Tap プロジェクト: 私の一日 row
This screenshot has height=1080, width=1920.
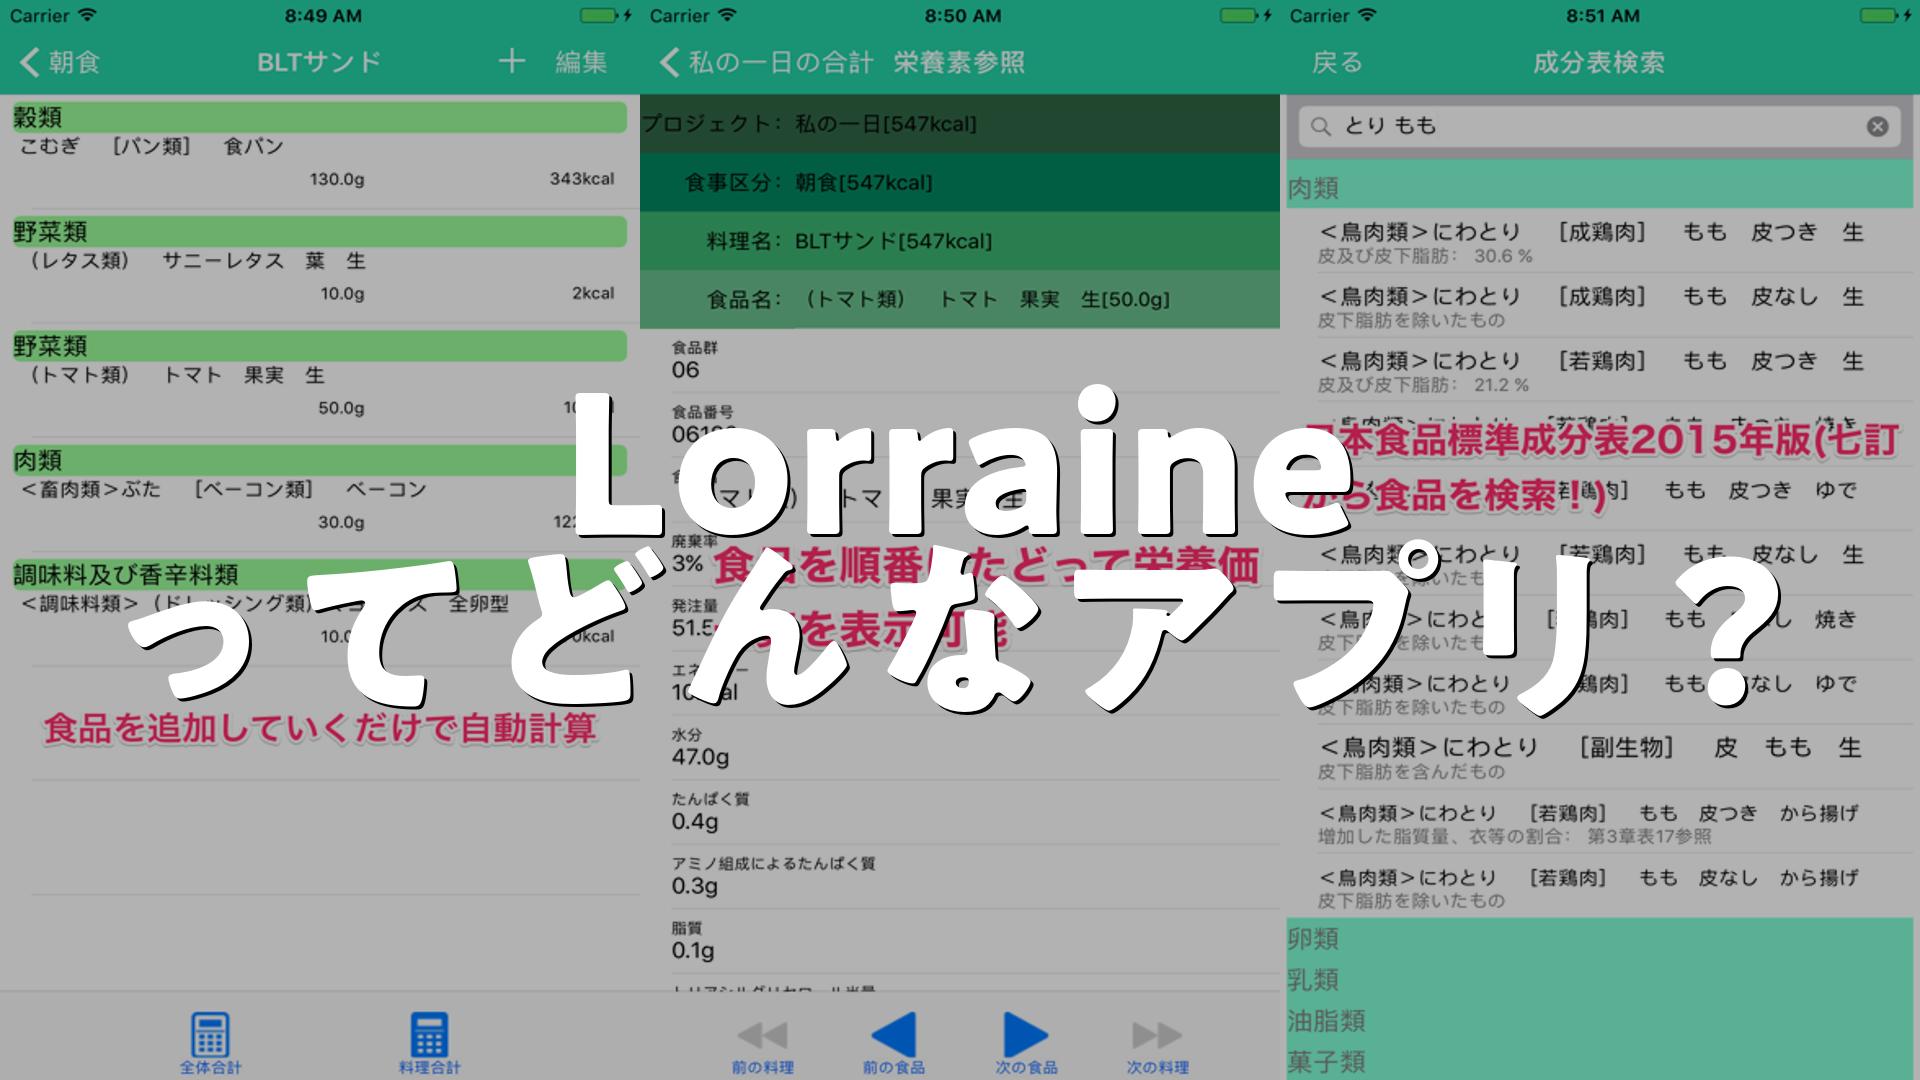point(960,124)
